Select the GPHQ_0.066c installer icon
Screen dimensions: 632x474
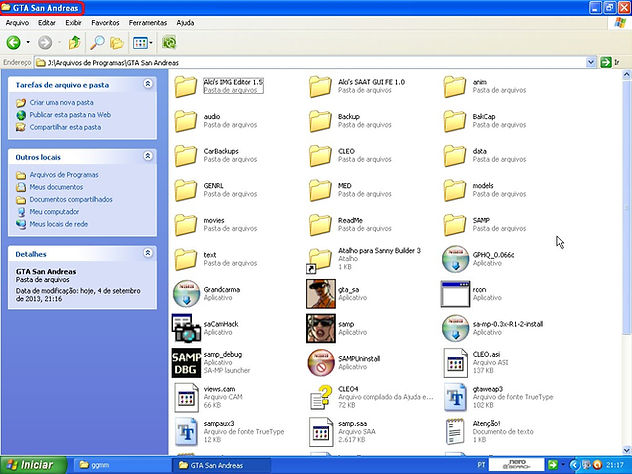[x=455, y=259]
